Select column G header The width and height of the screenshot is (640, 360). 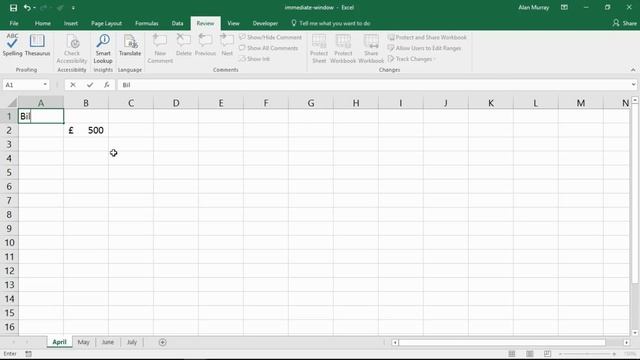pos(311,103)
